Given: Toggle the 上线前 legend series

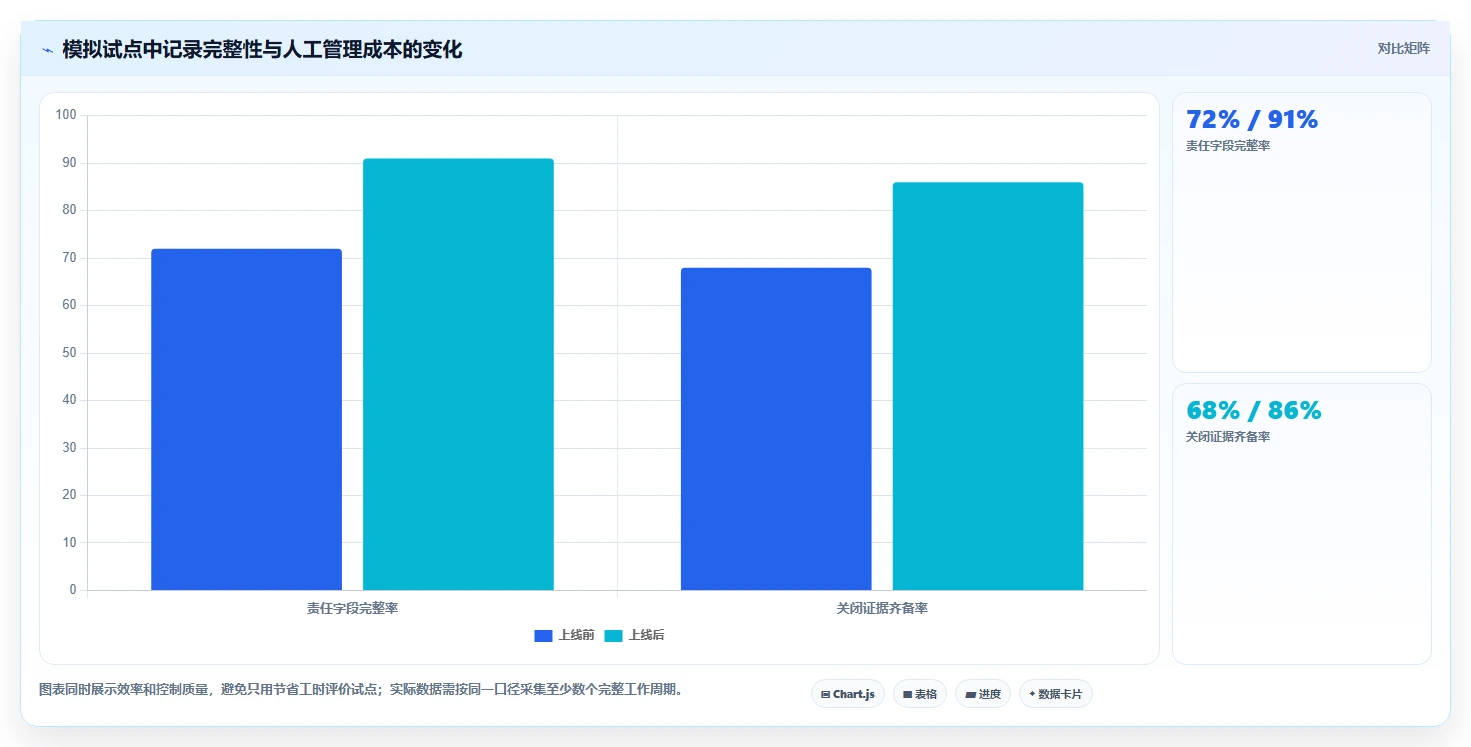Looking at the screenshot, I should click(565, 635).
